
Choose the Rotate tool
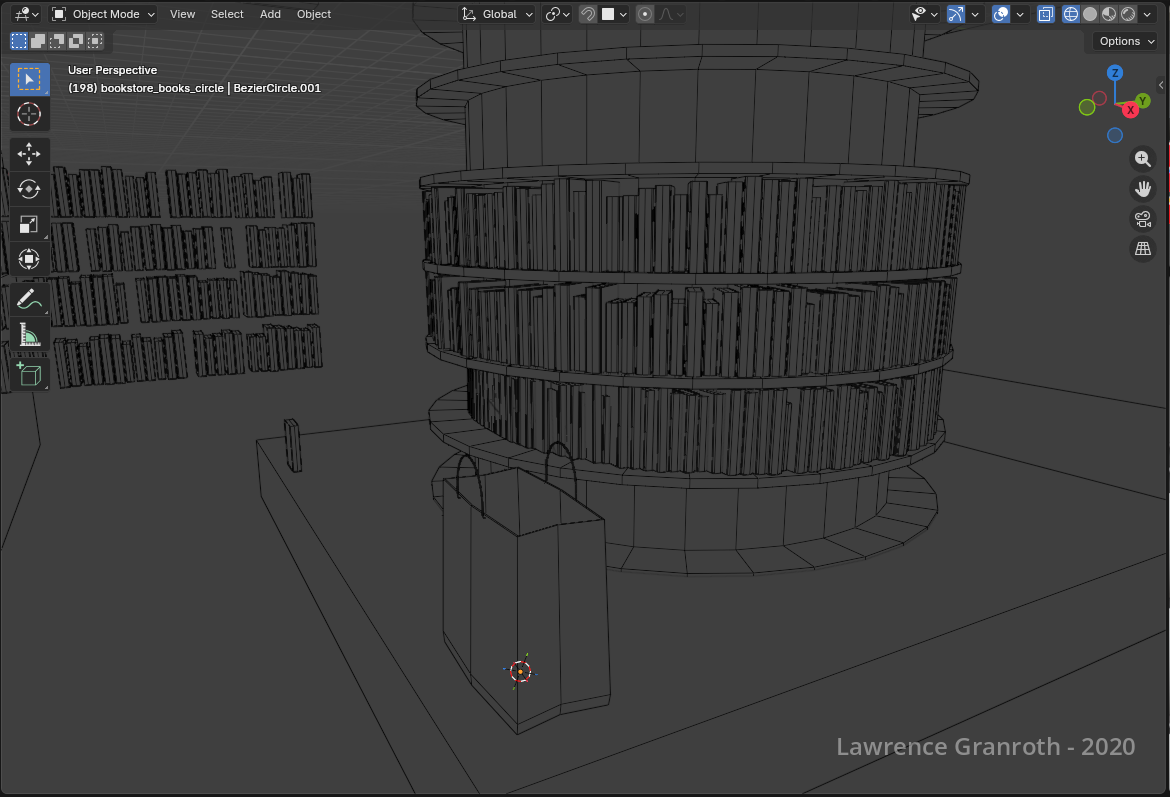click(29, 189)
